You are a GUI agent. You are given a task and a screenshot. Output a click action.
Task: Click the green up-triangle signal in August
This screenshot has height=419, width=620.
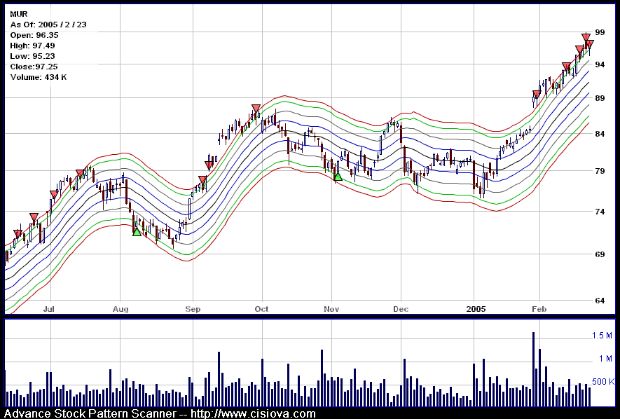pos(136,232)
